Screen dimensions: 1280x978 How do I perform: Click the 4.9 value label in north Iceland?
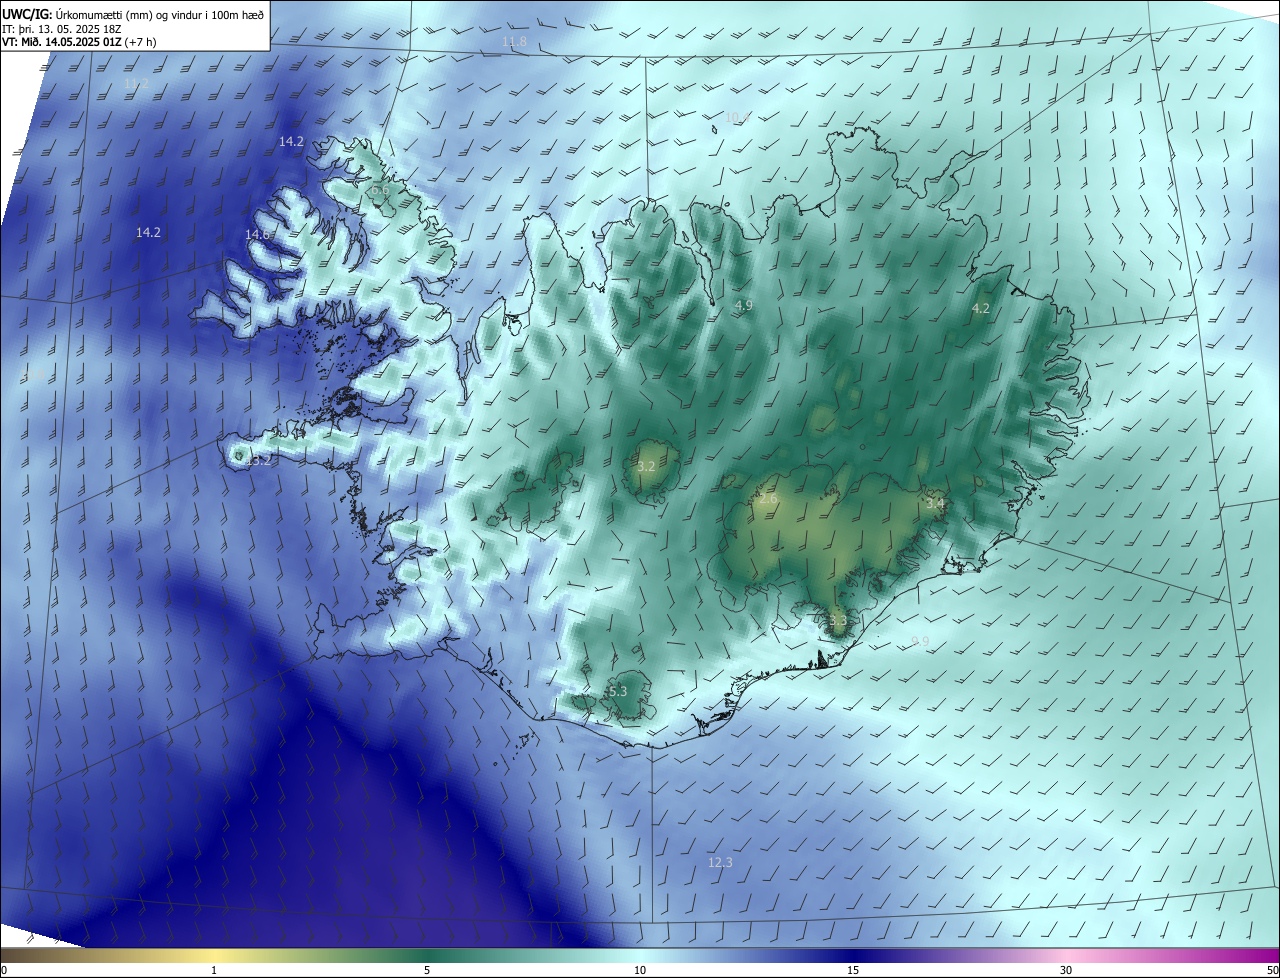click(743, 306)
